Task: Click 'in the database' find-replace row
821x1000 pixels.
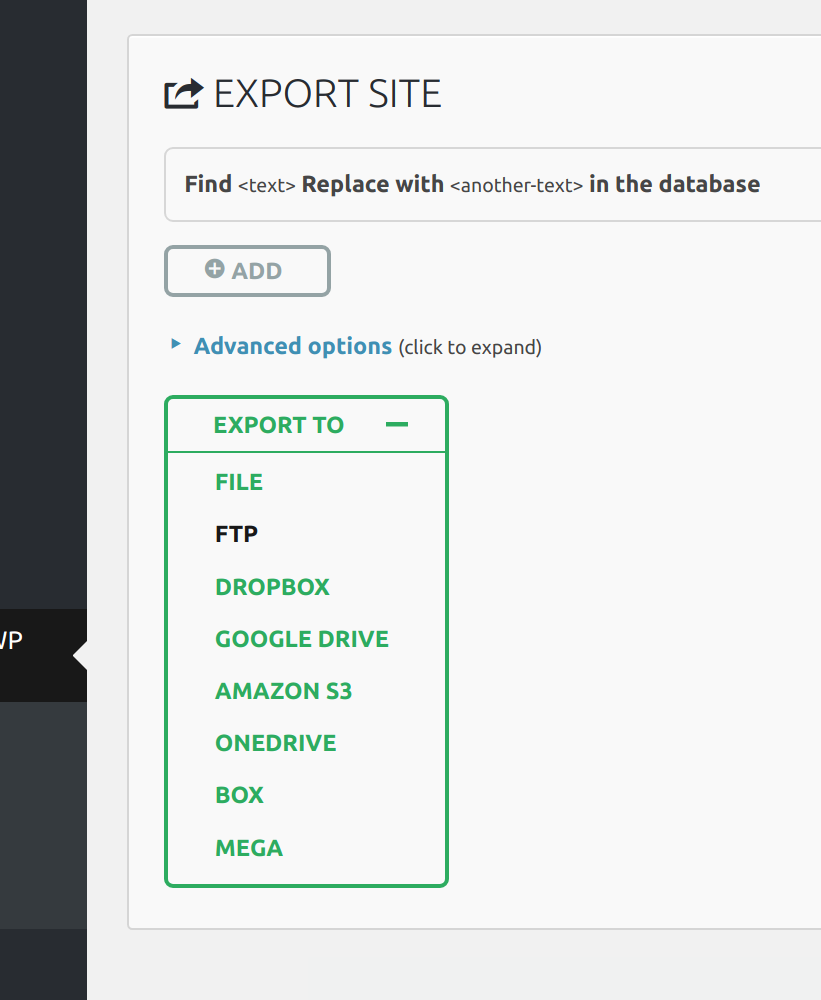Action: tap(674, 184)
